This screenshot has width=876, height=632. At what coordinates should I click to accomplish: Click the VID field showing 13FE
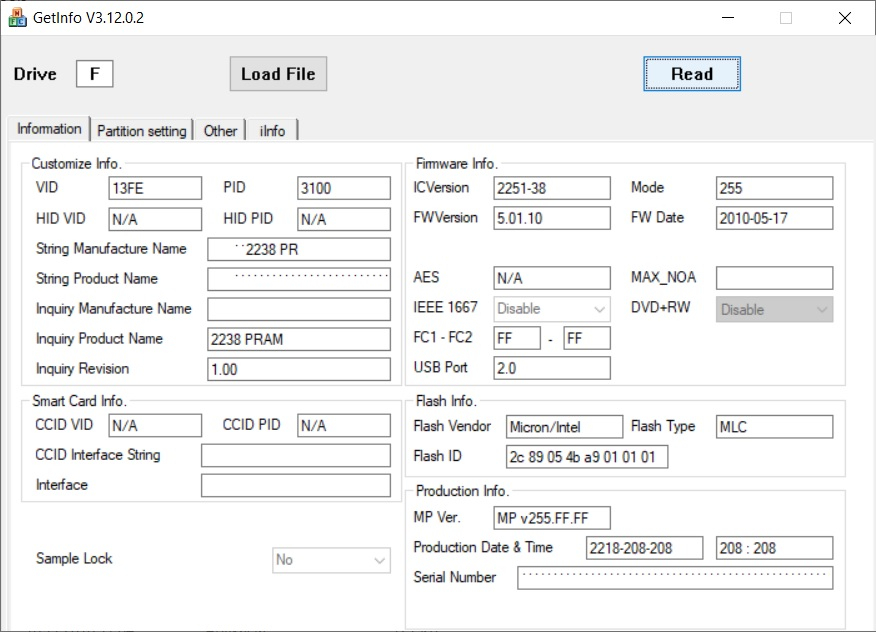click(x=155, y=188)
